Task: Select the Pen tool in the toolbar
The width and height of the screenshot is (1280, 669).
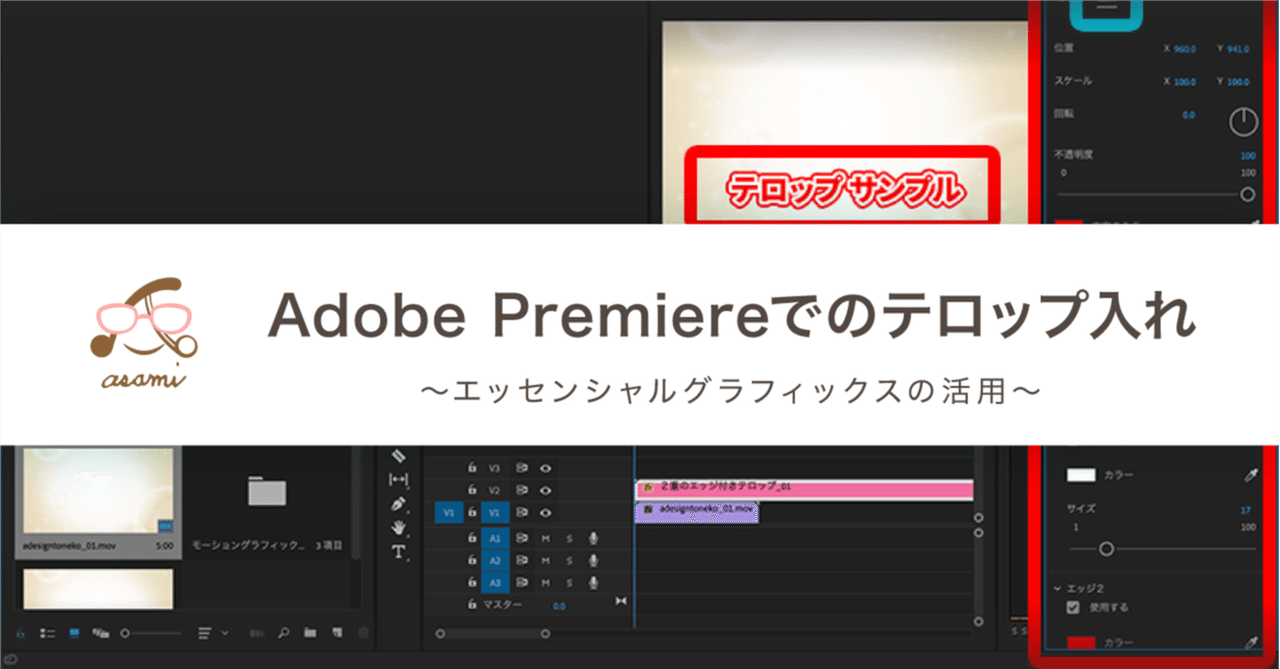Action: click(x=398, y=503)
